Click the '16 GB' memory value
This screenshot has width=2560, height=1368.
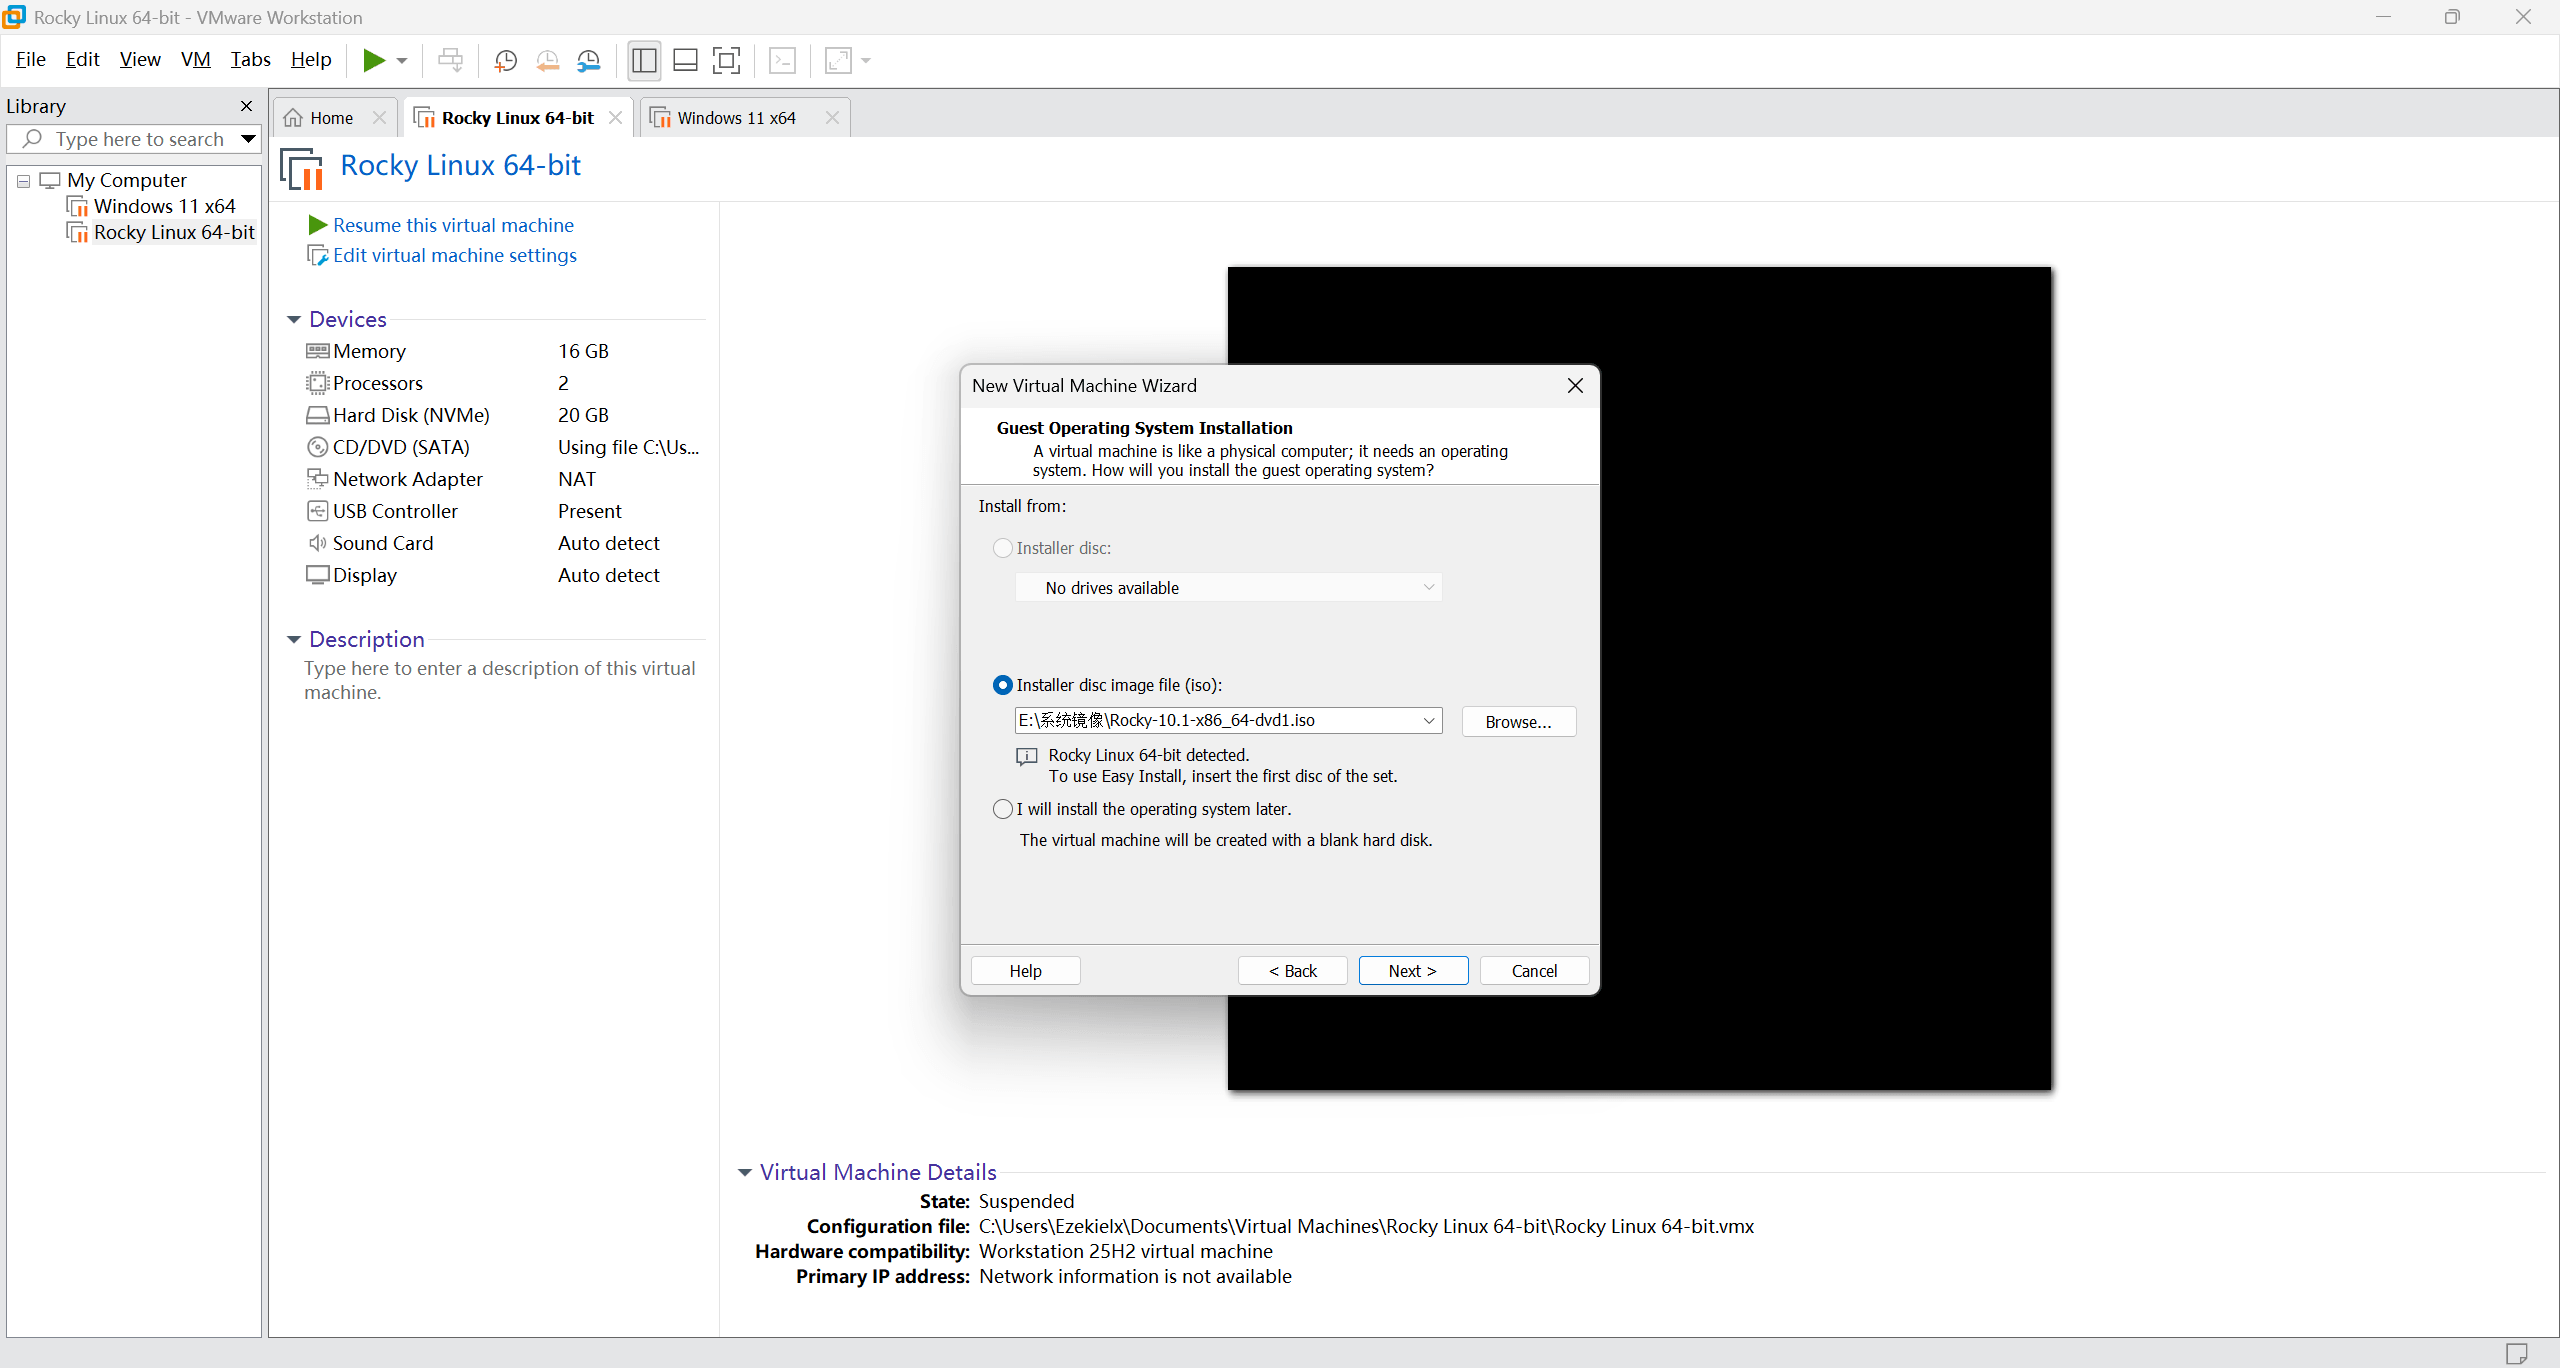(x=583, y=351)
